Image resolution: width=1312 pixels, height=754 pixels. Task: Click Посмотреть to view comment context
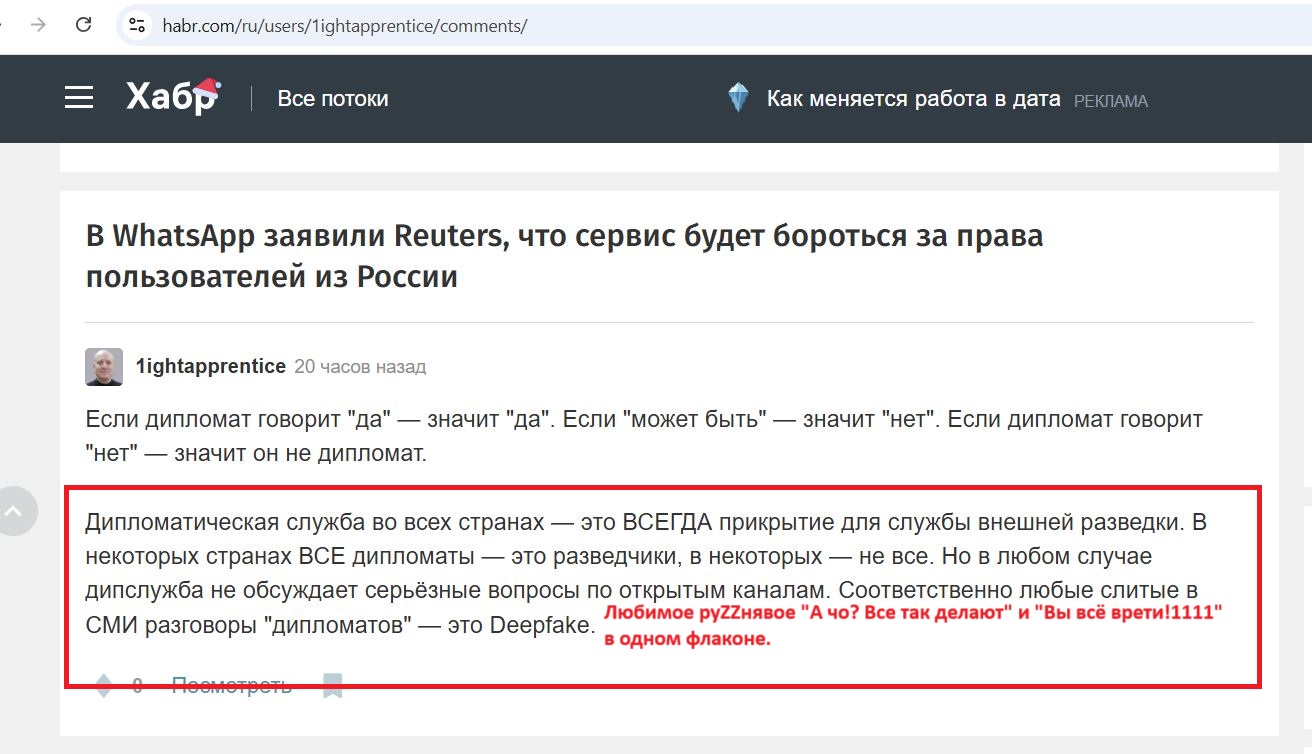[233, 685]
